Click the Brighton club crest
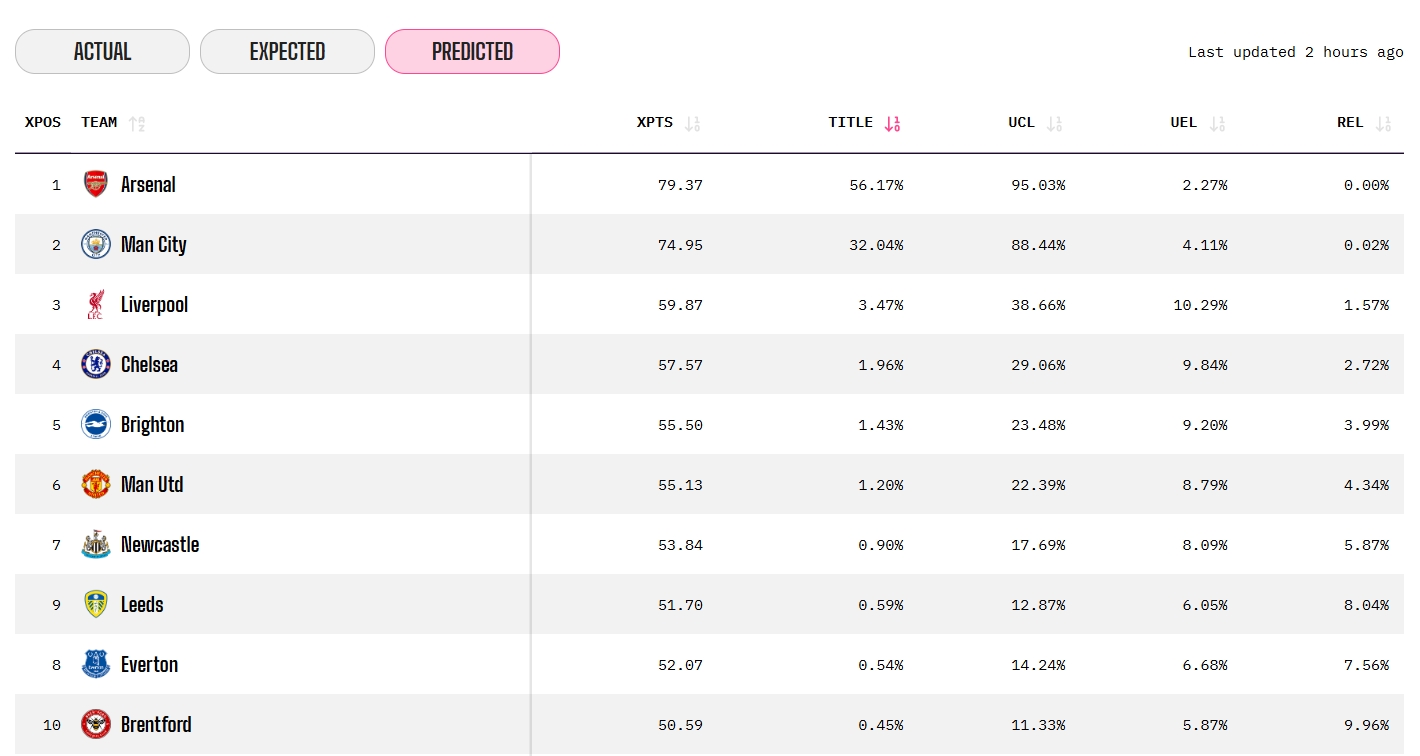Viewport: 1420px width, 756px height. 96,424
